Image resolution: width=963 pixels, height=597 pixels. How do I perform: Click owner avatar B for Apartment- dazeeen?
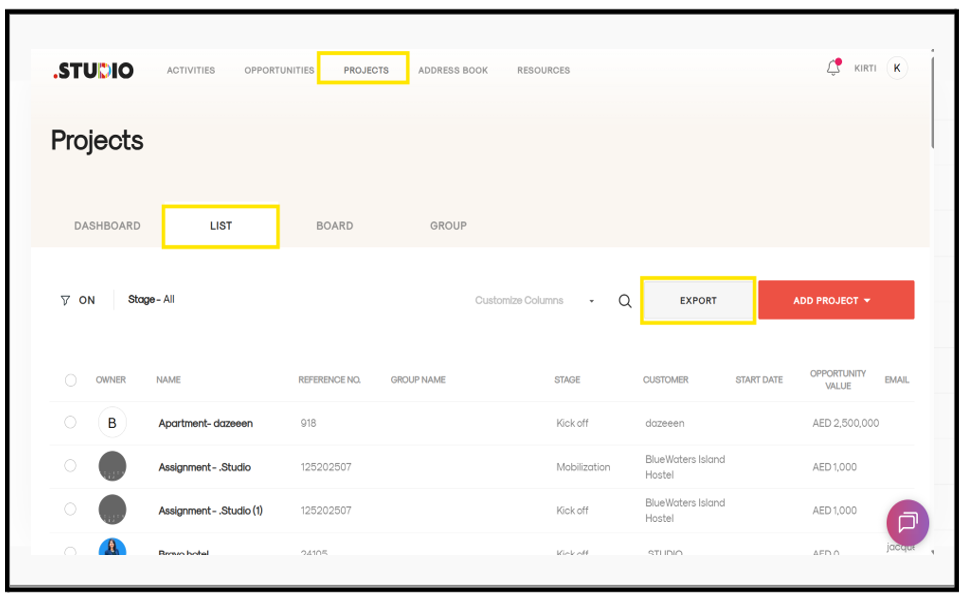(112, 423)
